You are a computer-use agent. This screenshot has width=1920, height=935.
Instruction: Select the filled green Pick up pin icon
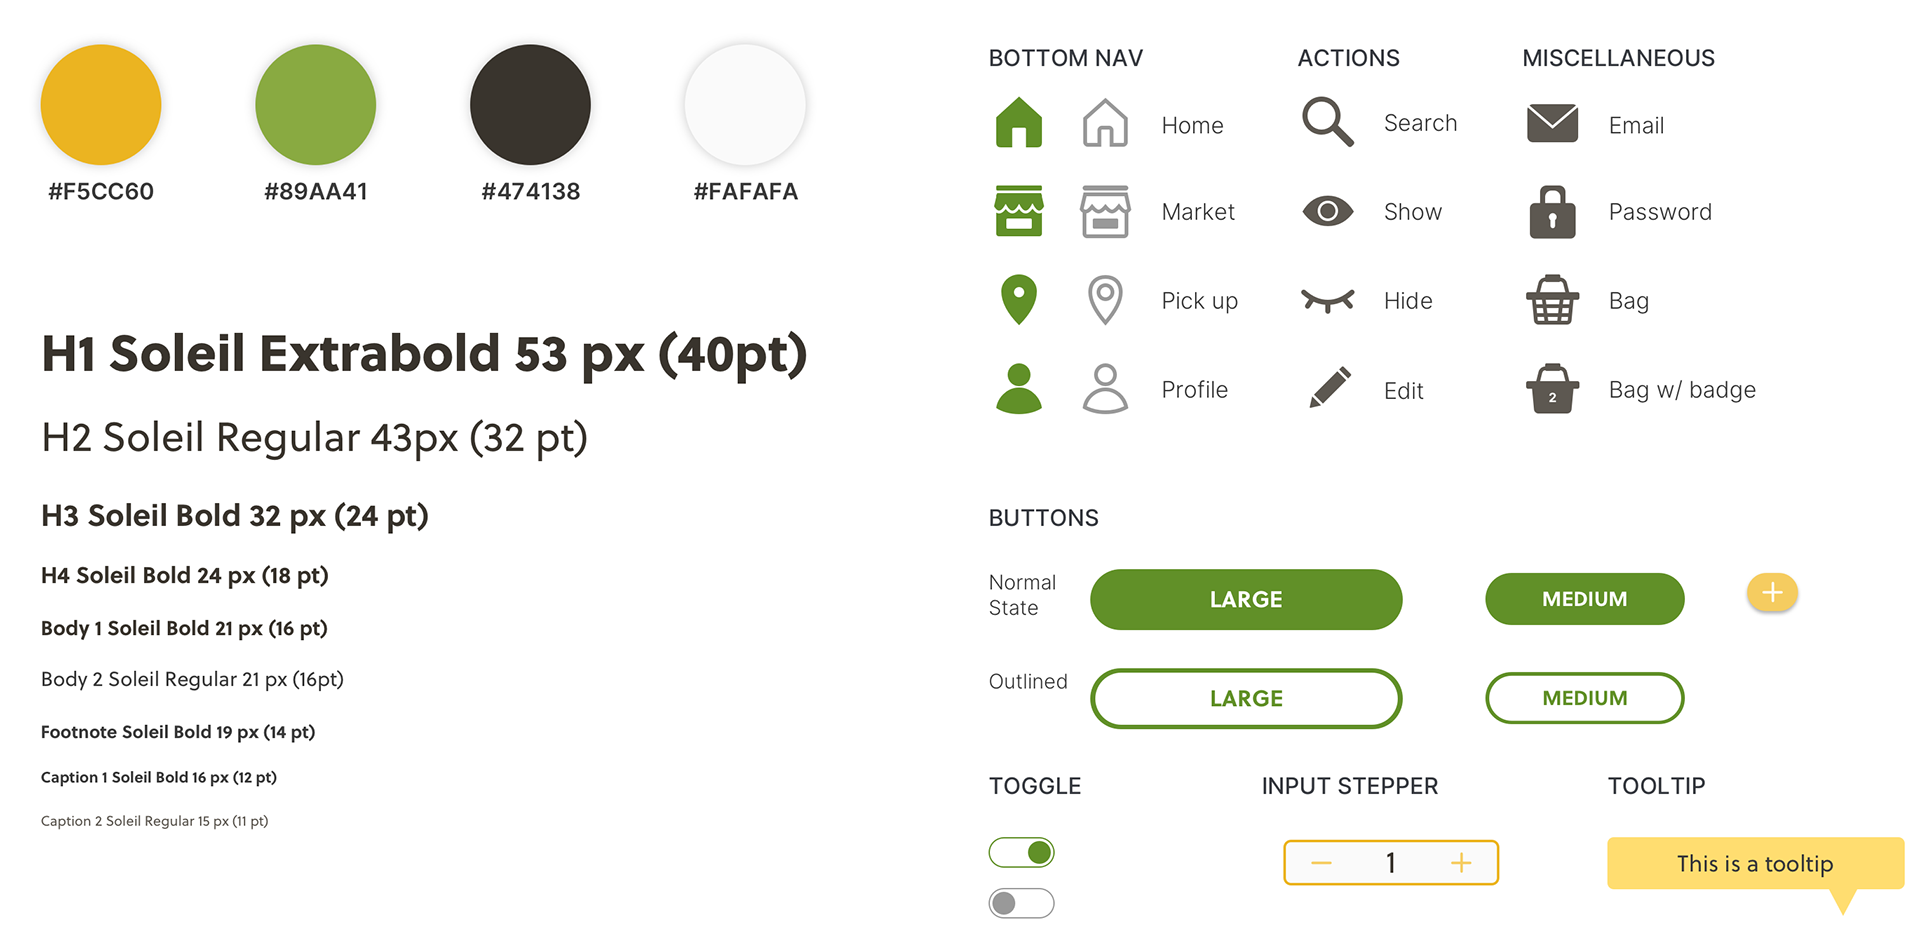click(x=1019, y=299)
